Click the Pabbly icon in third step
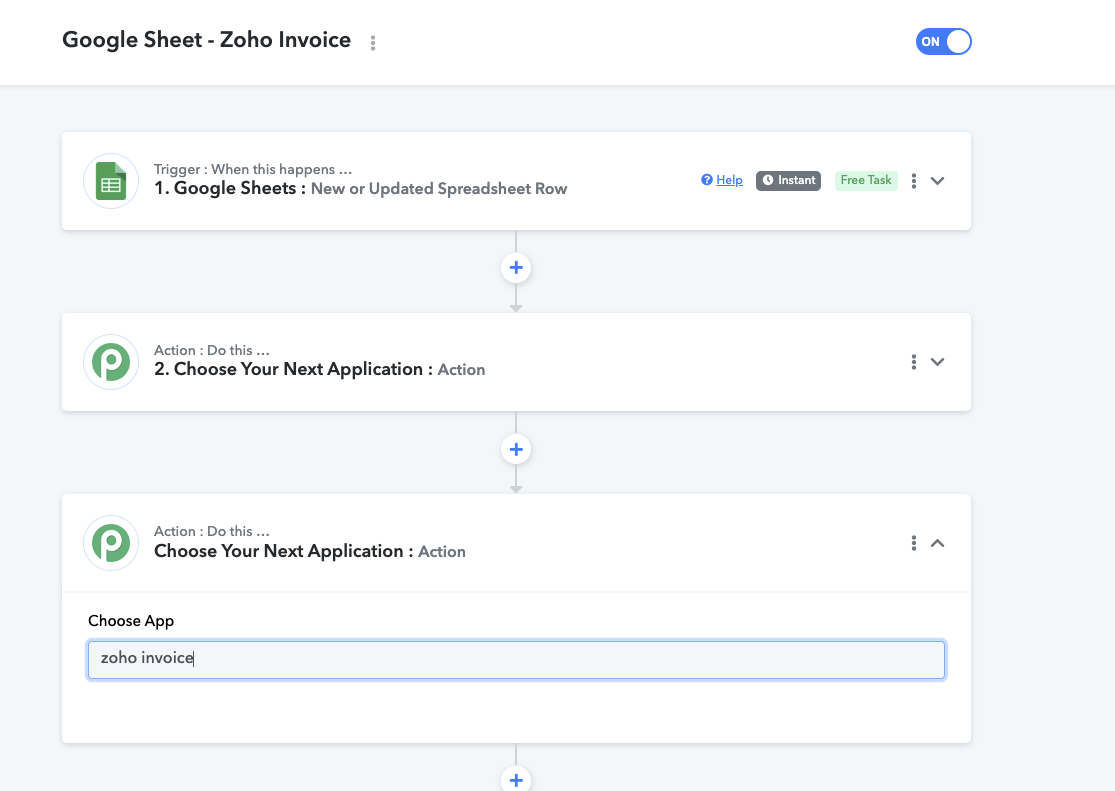Screen dimensions: 1115x791 [111, 543]
